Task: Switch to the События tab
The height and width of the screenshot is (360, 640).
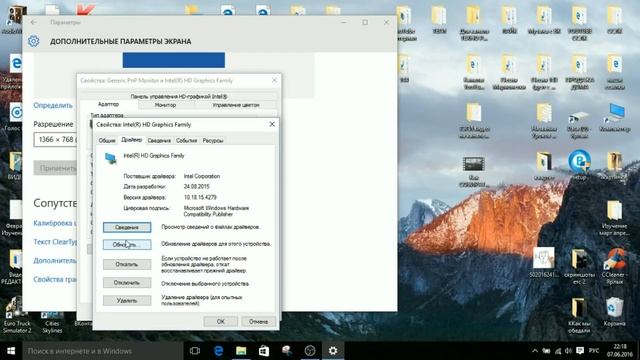Action: pos(187,140)
